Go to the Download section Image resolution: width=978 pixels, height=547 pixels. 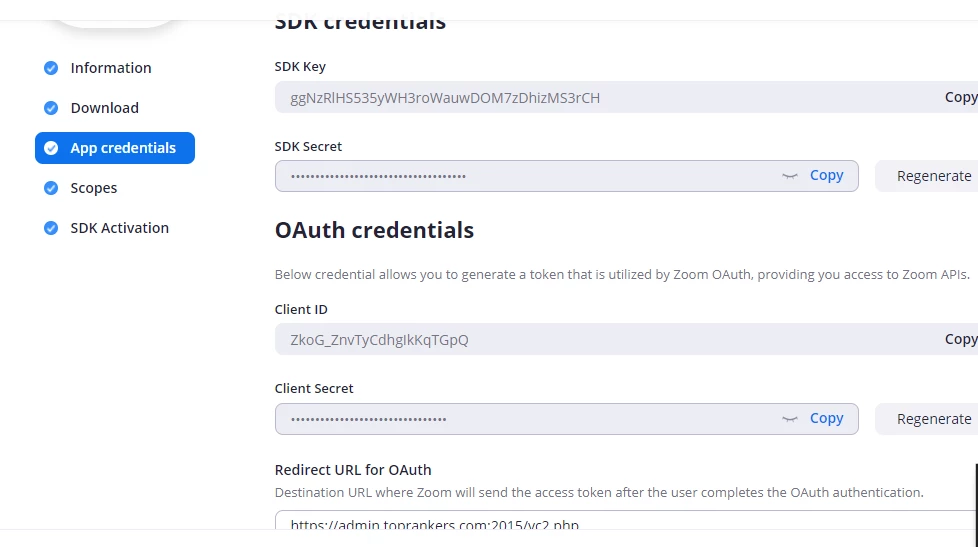pos(104,108)
